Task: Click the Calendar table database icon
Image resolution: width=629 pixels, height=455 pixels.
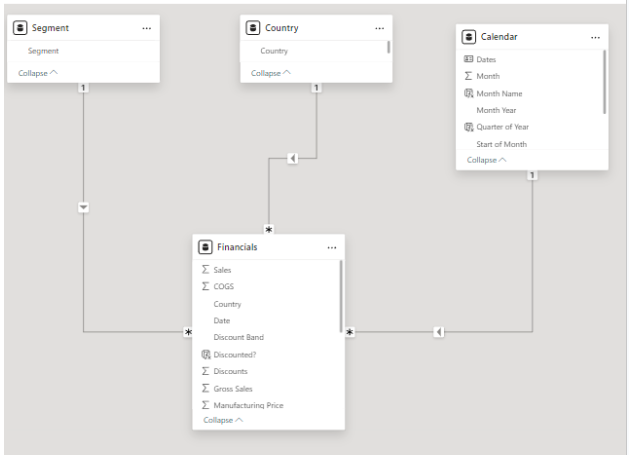Action: (469, 37)
